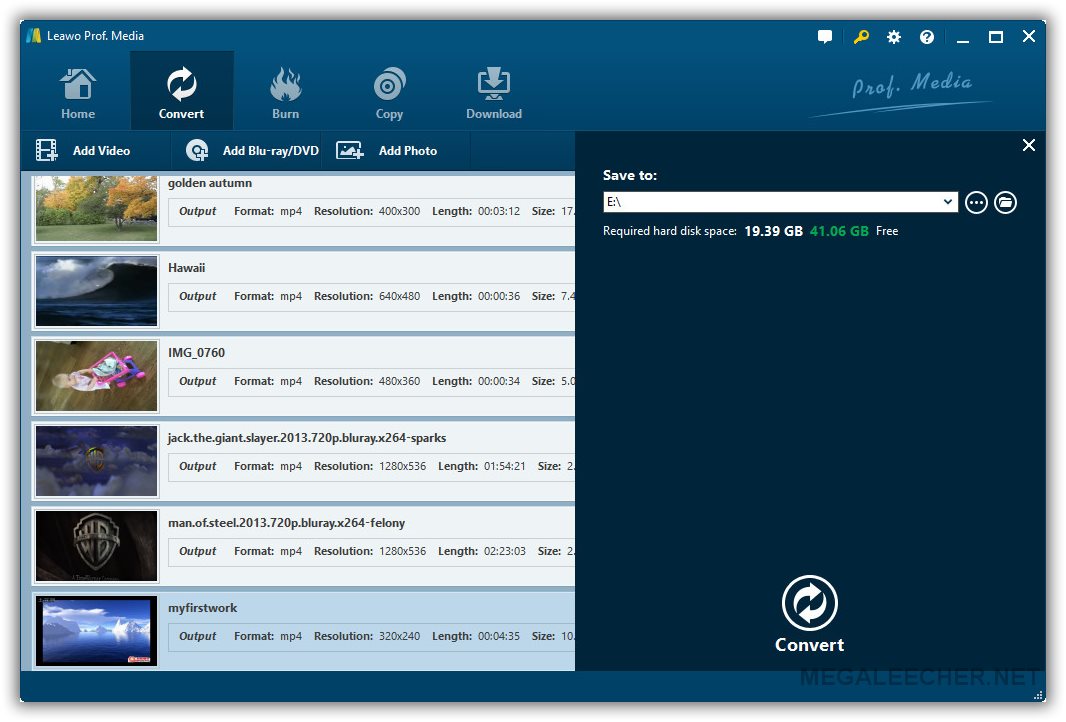This screenshot has height=722, width=1066.
Task: Click the 480x360 resolution value
Action: (x=399, y=381)
